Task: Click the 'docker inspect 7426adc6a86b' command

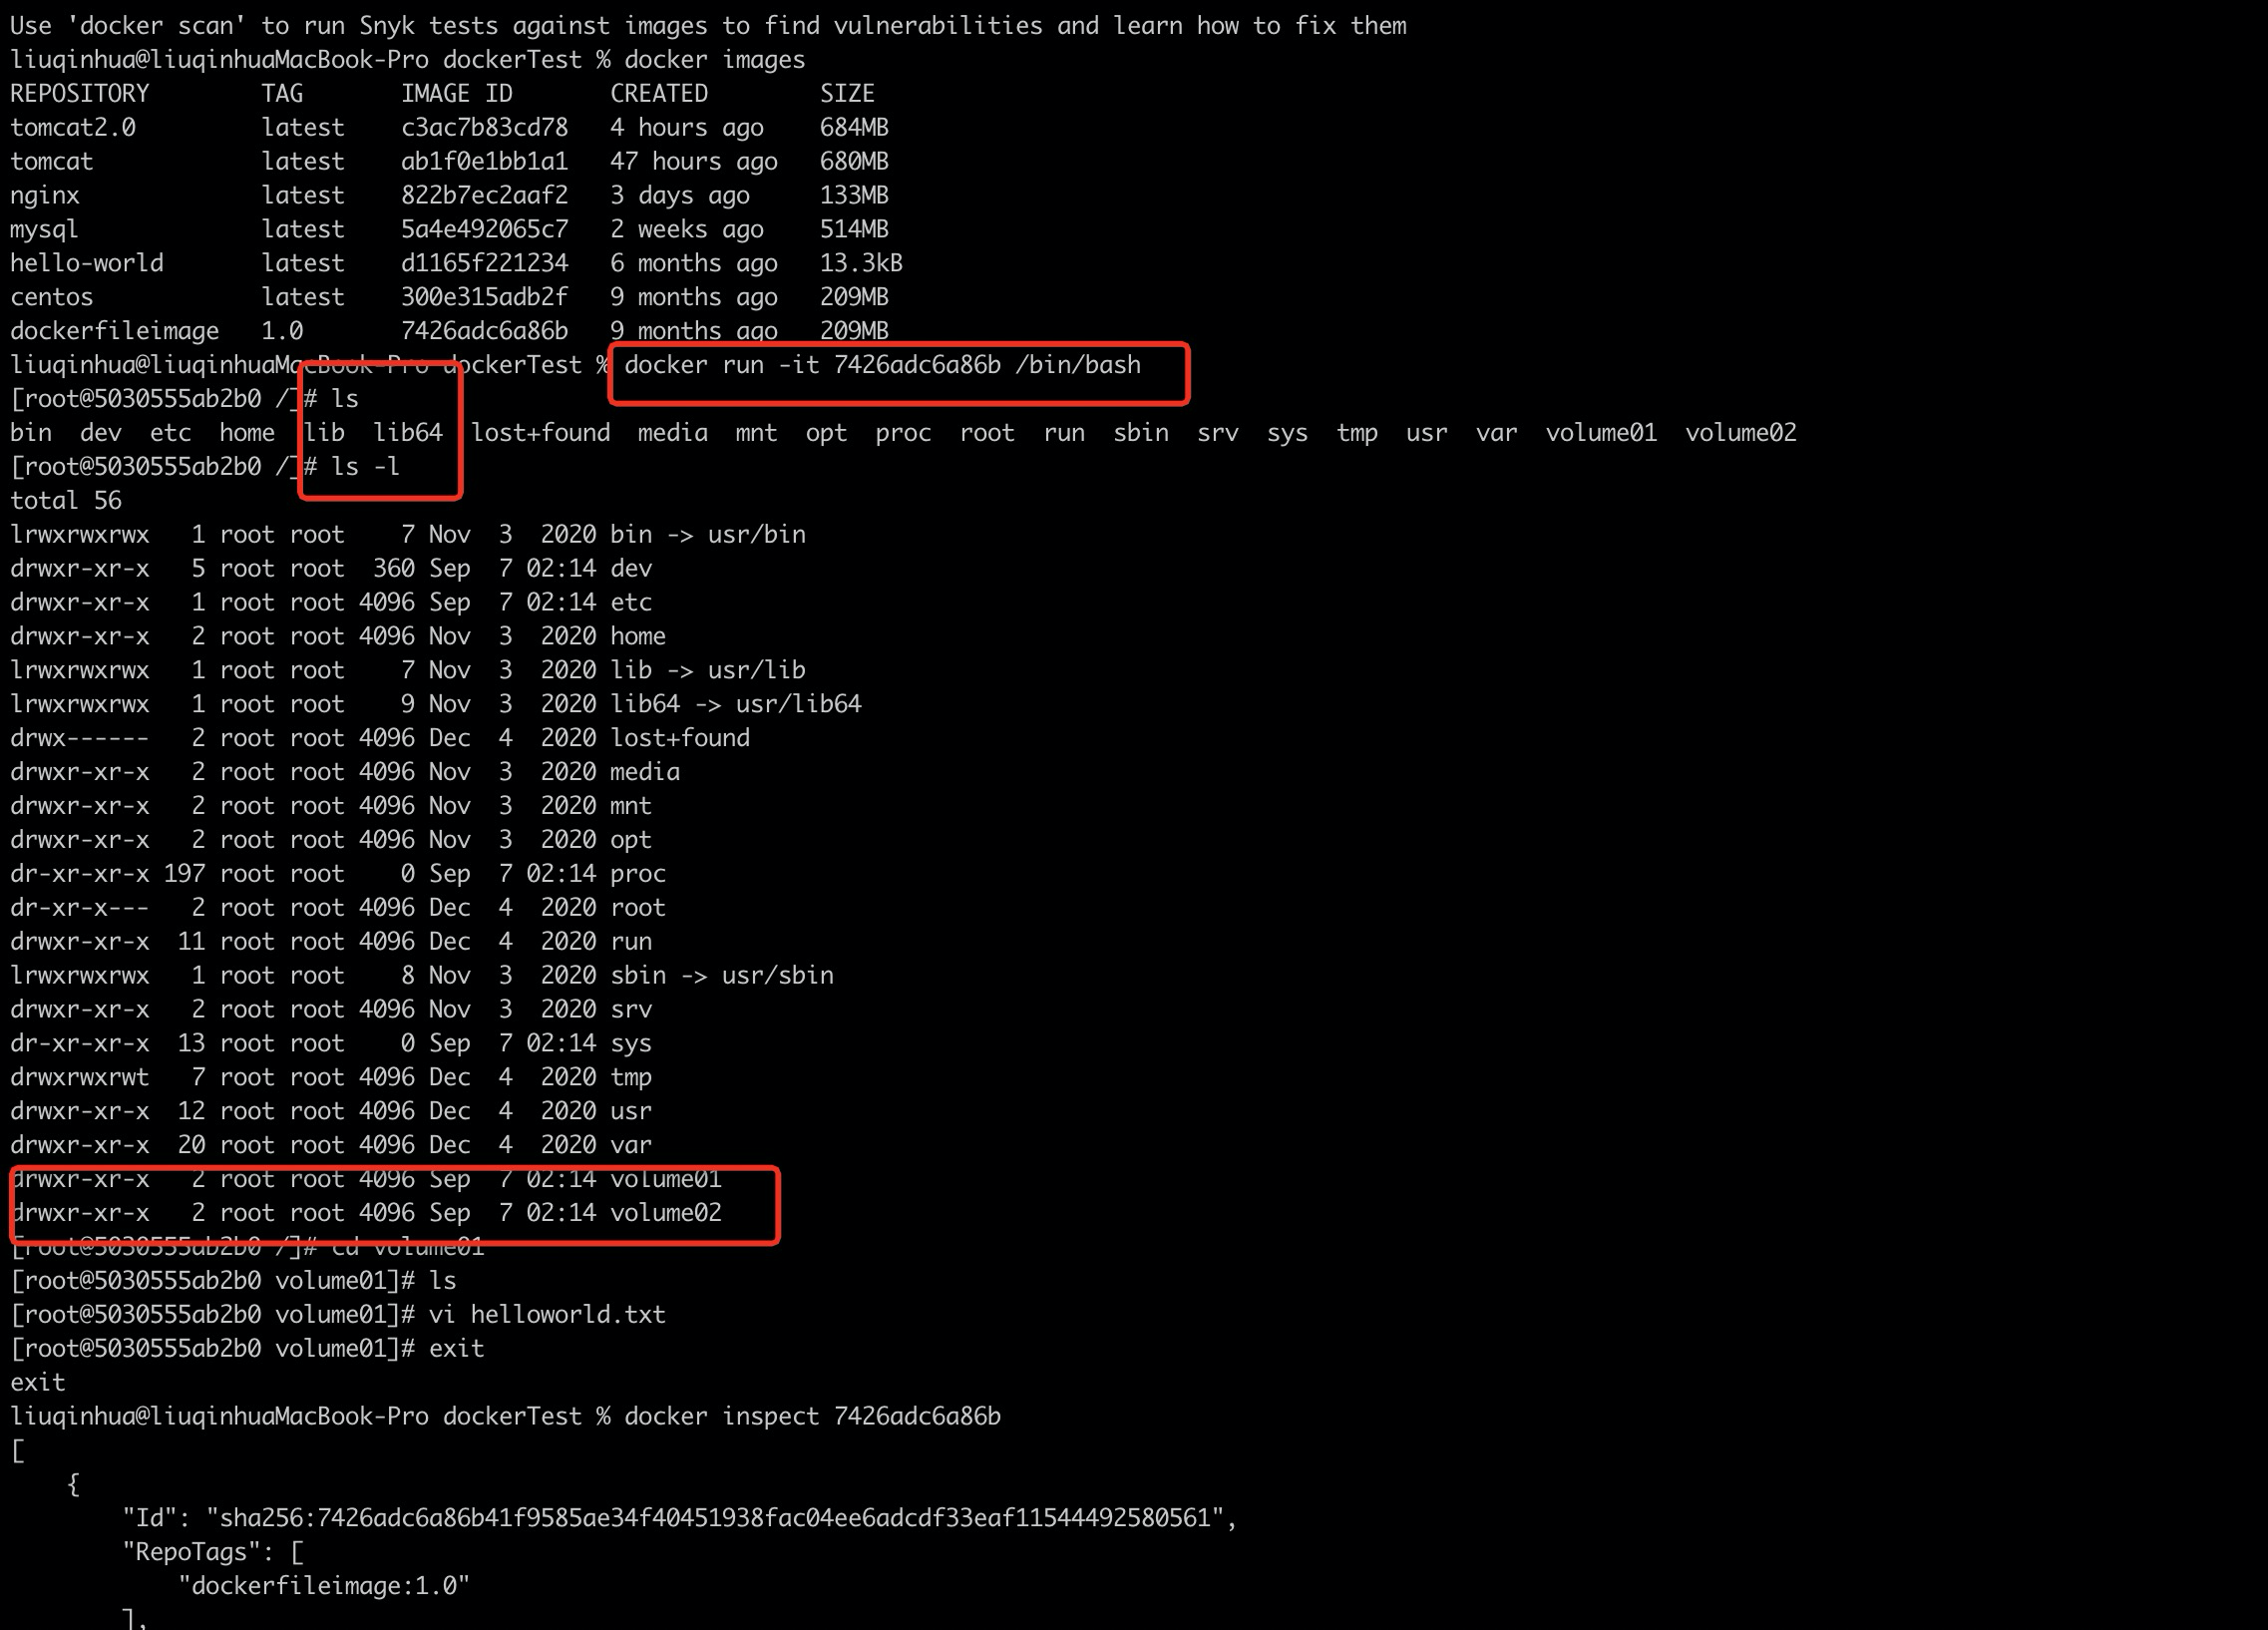Action: [x=812, y=1417]
